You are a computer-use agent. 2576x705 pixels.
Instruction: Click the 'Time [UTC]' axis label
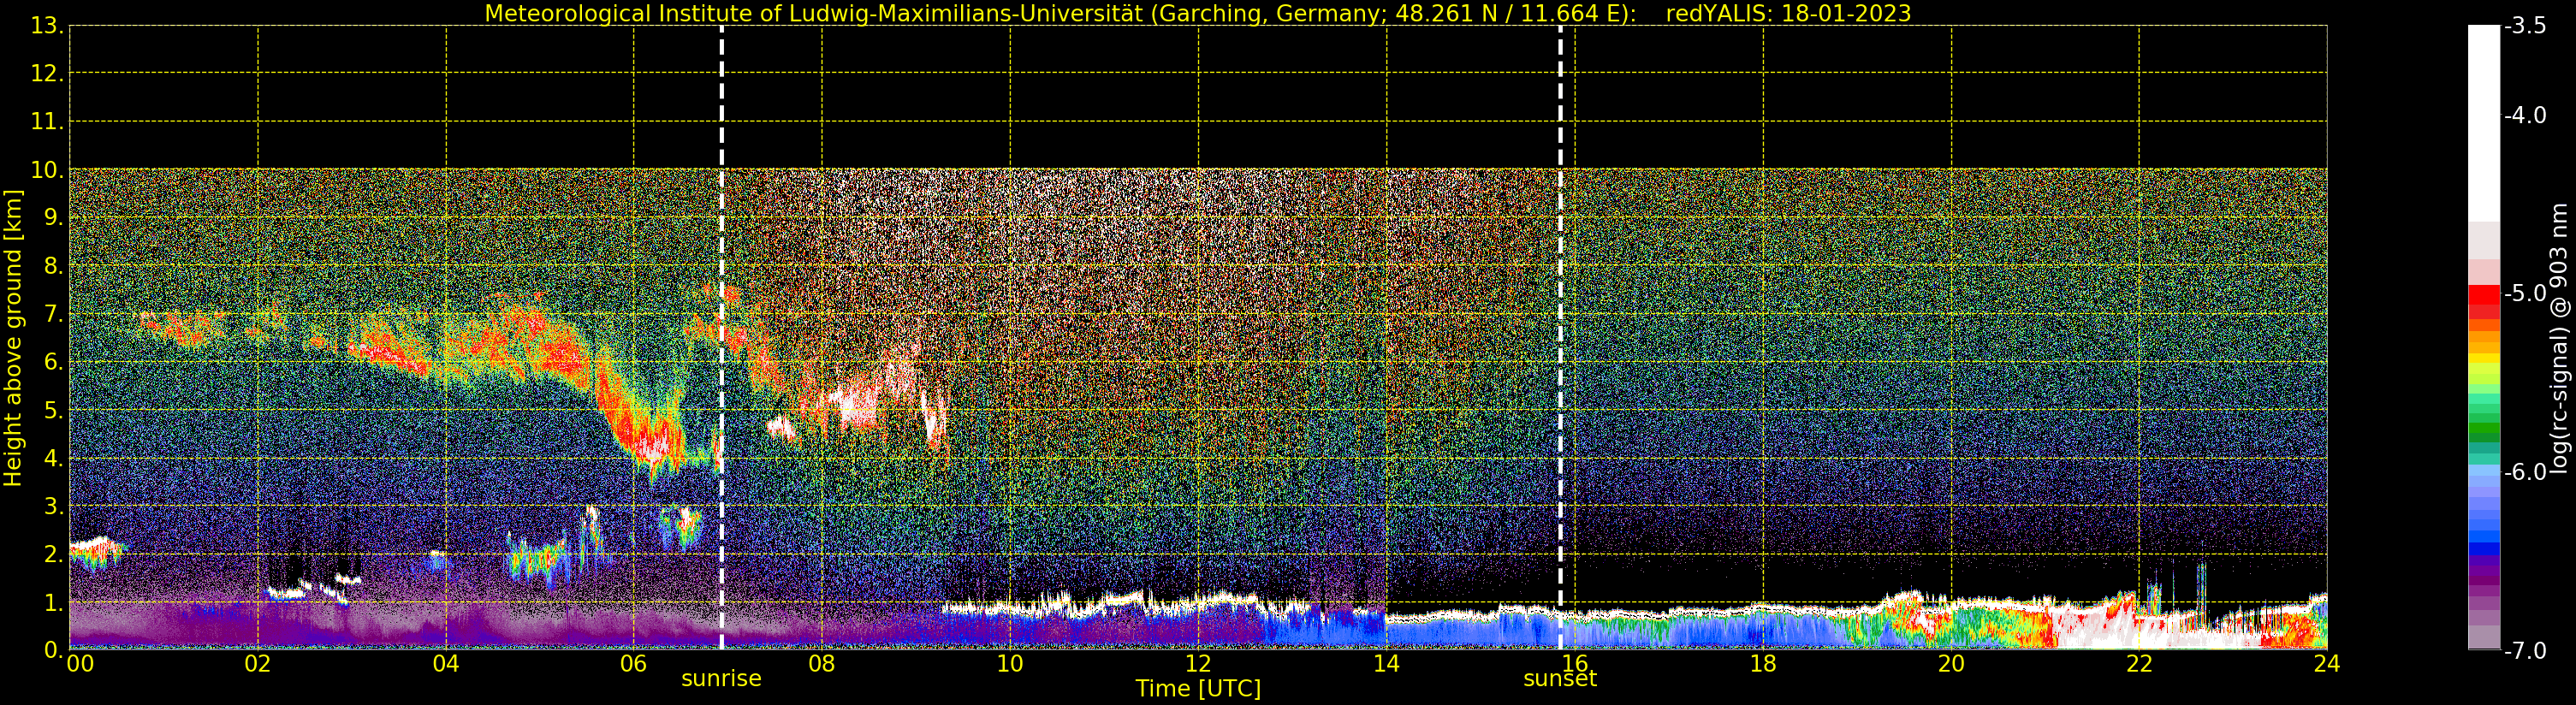point(1198,689)
